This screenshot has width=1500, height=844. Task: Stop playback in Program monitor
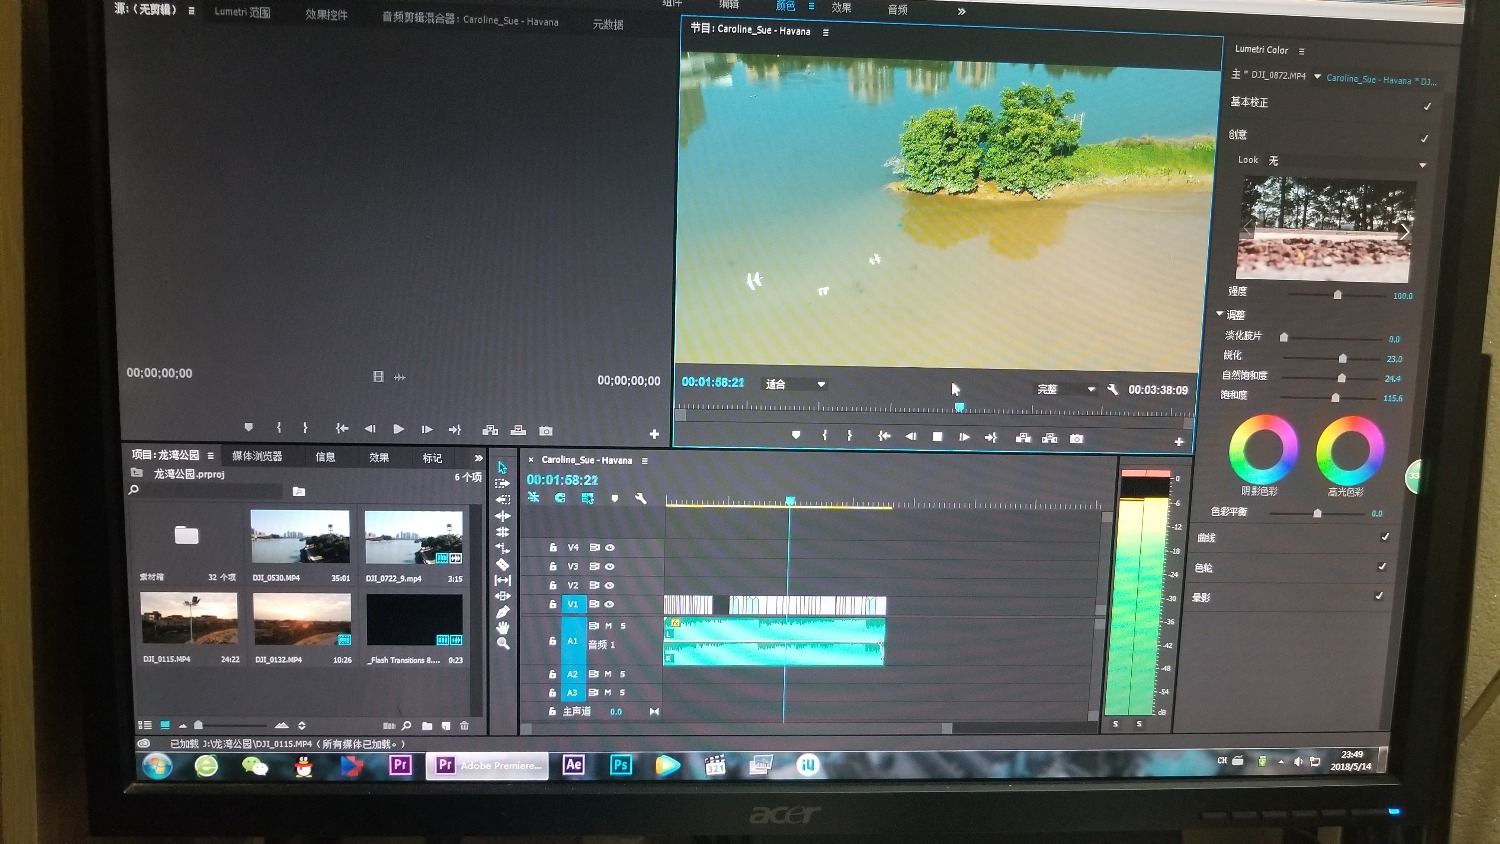click(x=937, y=437)
